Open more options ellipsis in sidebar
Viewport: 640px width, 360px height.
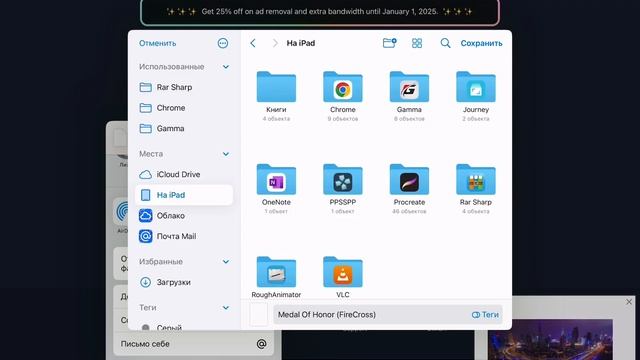[223, 43]
